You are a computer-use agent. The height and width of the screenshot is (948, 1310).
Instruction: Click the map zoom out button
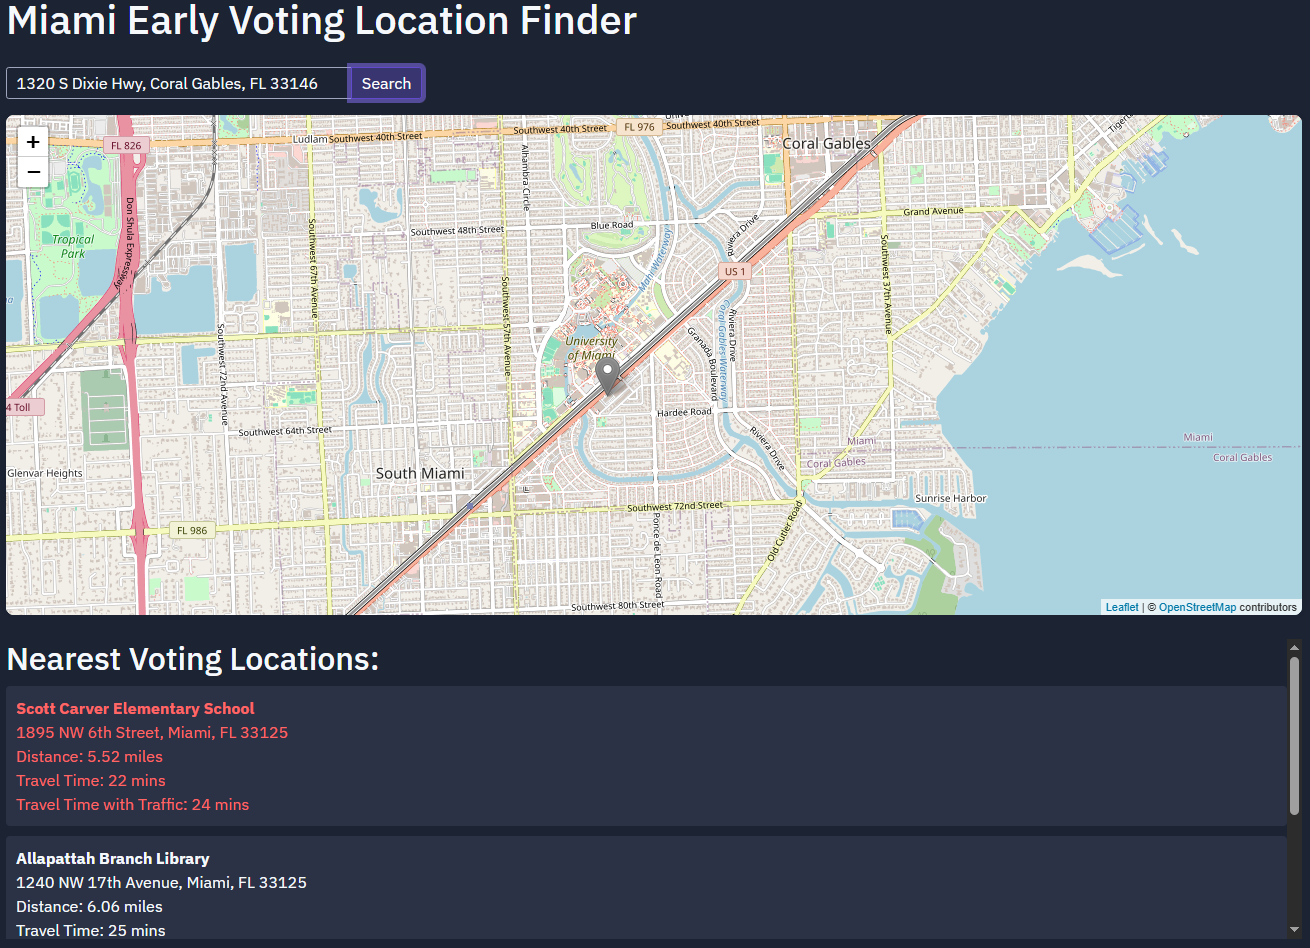33,173
